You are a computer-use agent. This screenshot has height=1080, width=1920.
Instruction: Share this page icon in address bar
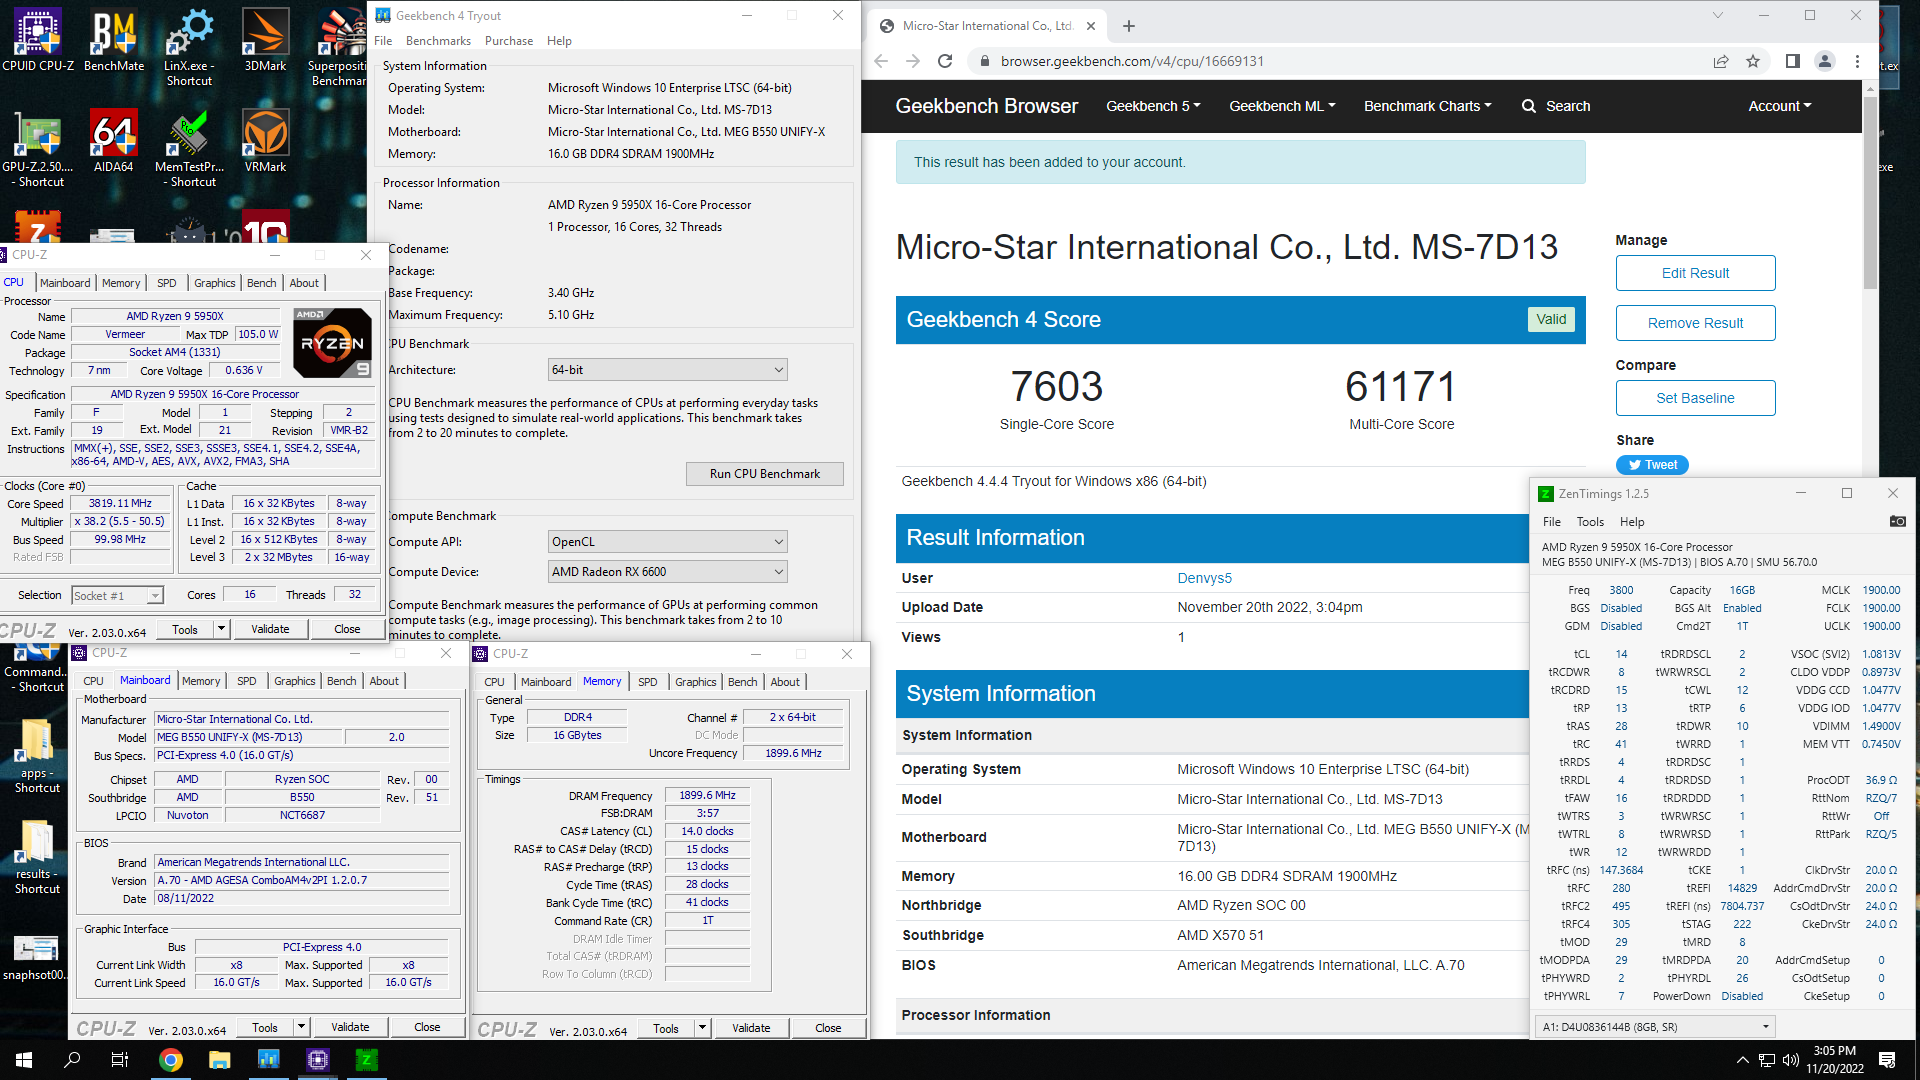coord(1721,61)
